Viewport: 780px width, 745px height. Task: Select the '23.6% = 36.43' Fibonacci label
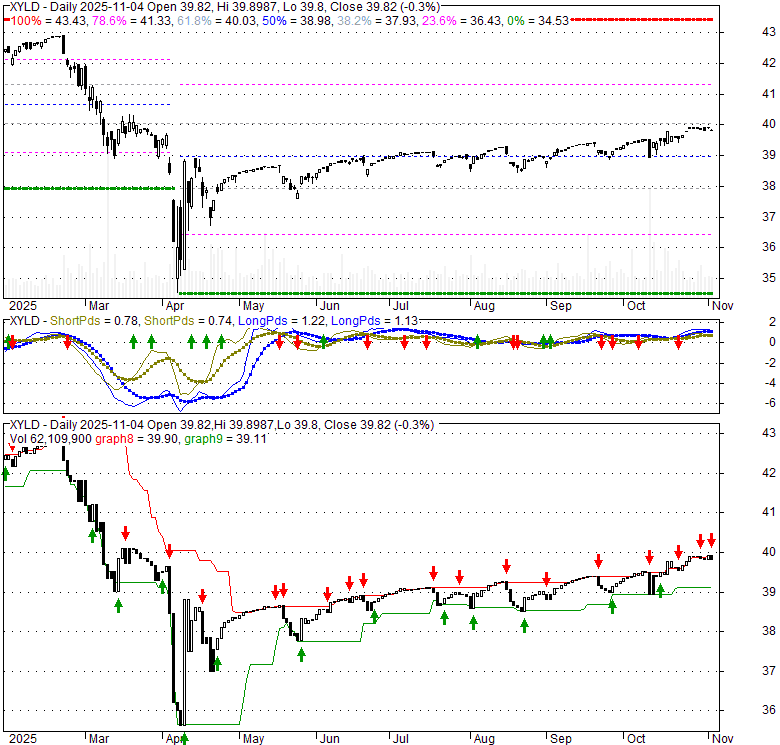pyautogui.click(x=462, y=21)
